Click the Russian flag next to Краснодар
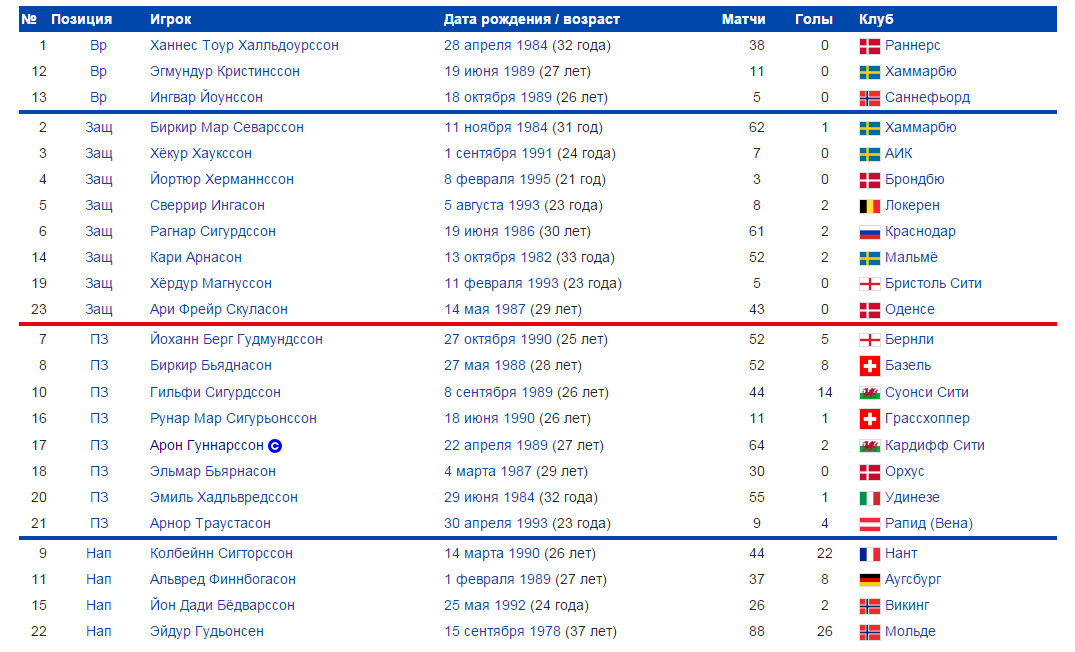The height and width of the screenshot is (652, 1075). tap(869, 232)
